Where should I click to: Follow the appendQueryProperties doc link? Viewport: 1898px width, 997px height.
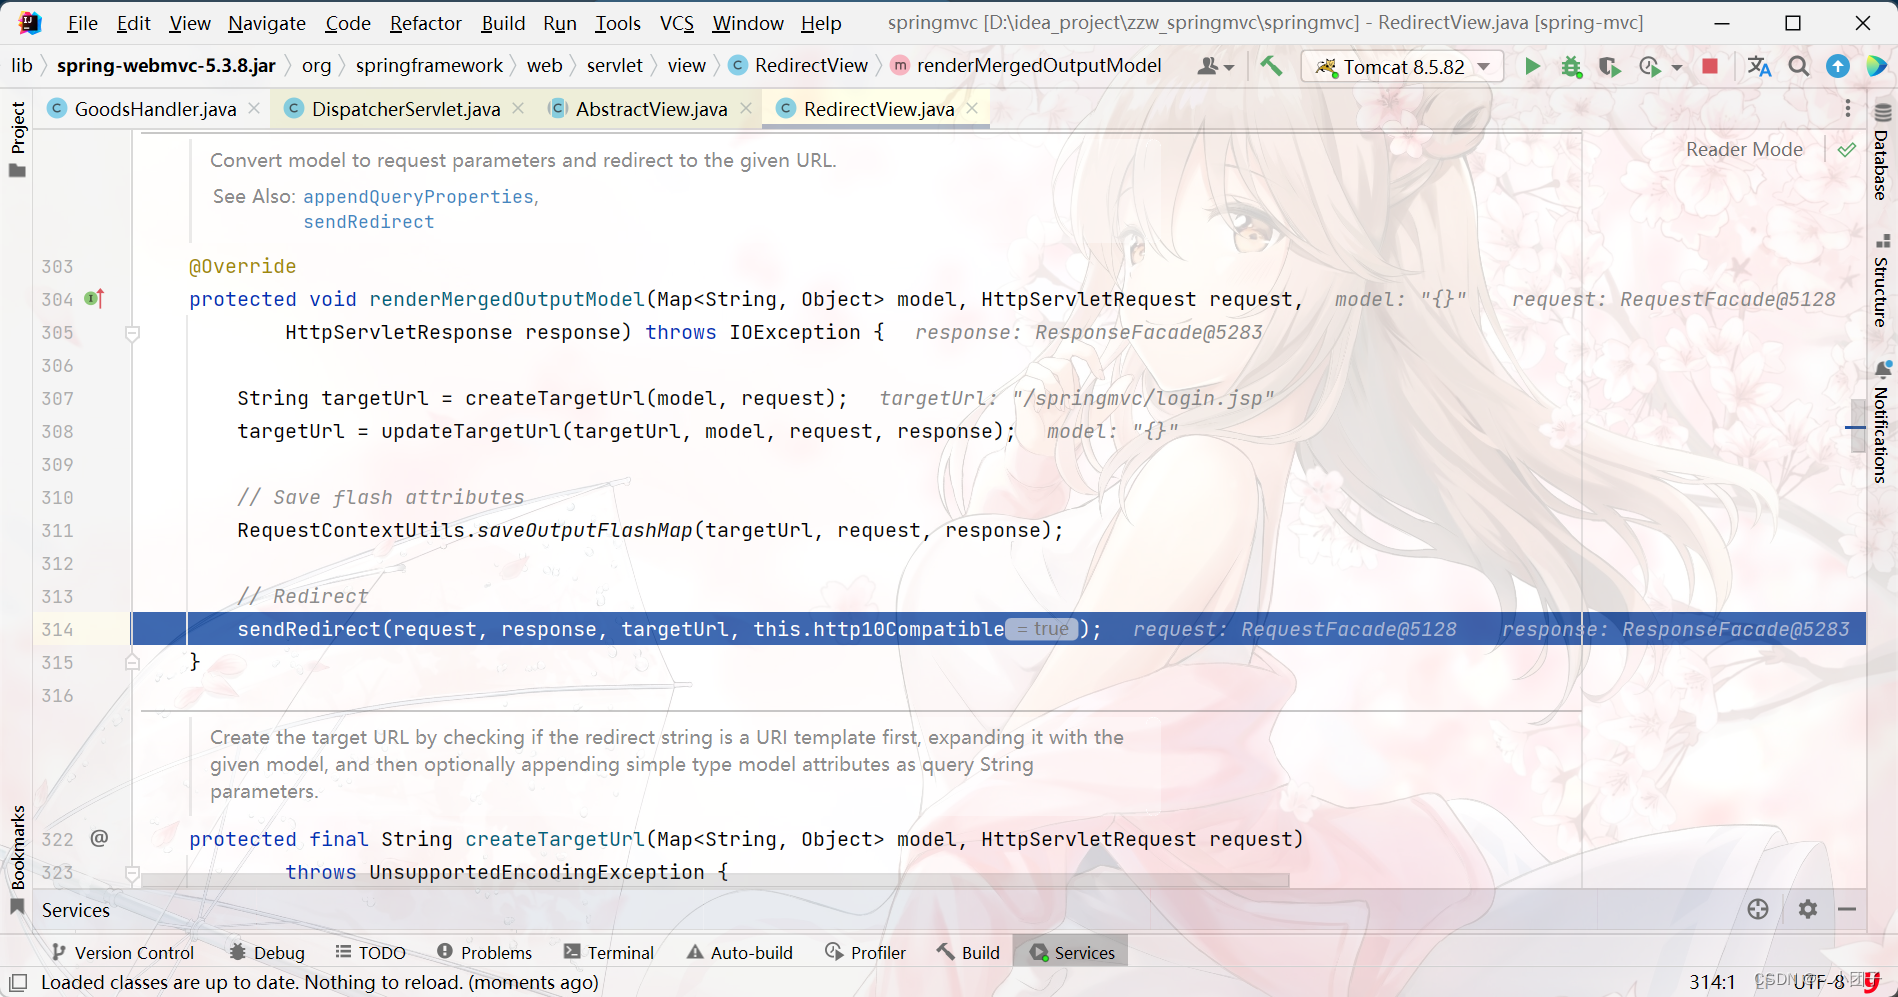click(418, 196)
